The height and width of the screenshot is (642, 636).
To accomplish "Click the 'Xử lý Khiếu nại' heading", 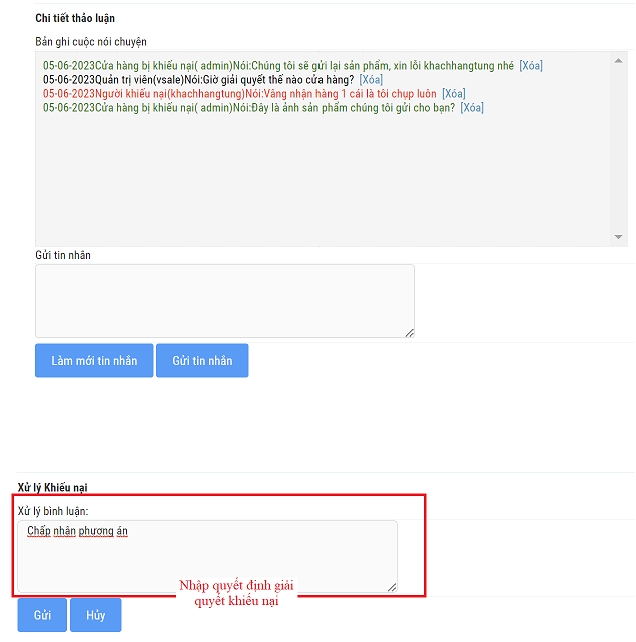I will click(x=52, y=488).
